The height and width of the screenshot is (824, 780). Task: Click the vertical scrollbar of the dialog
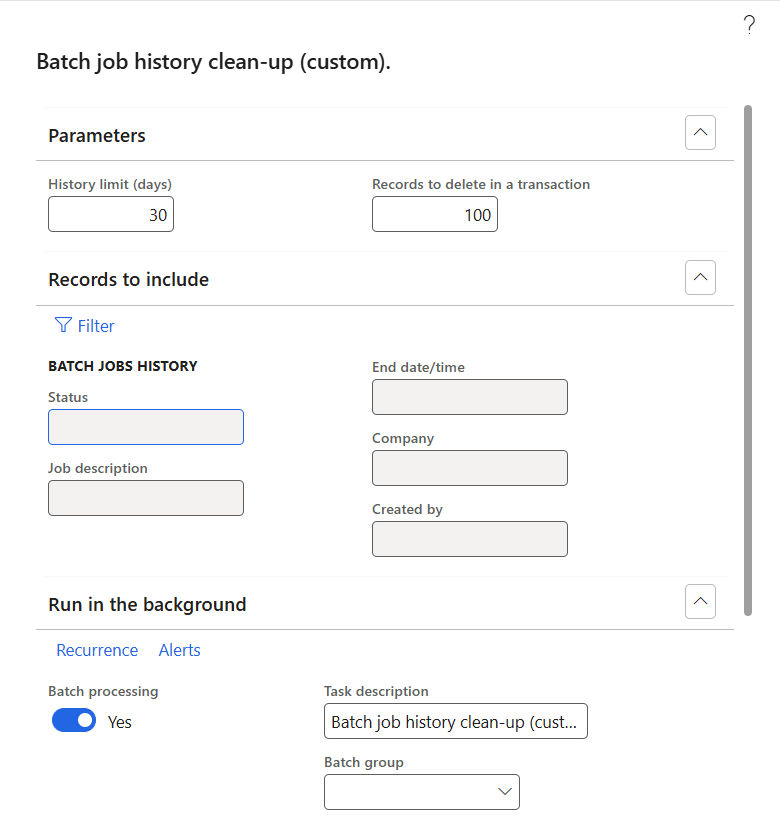[x=748, y=360]
